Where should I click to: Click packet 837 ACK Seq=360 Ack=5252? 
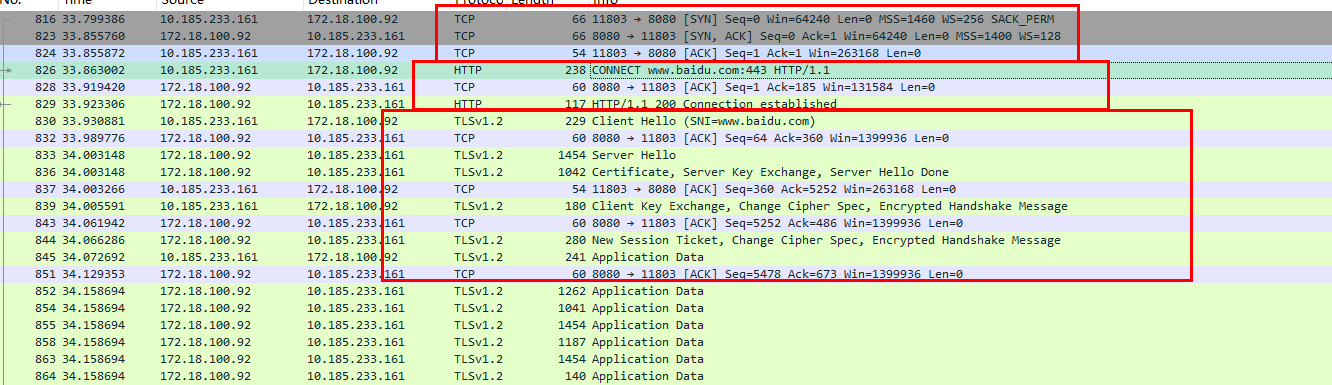[x=666, y=189]
